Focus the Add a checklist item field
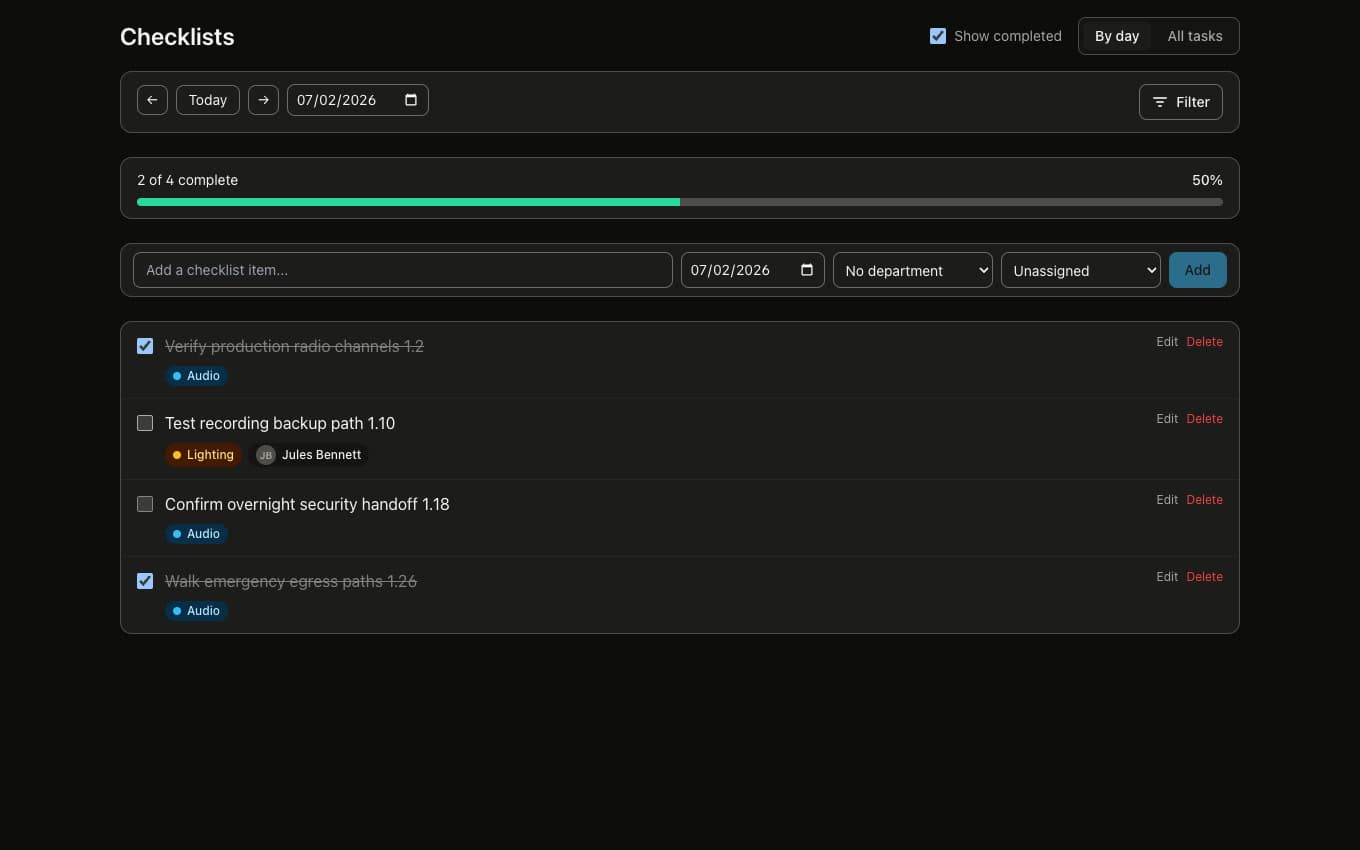The width and height of the screenshot is (1360, 850). [403, 270]
